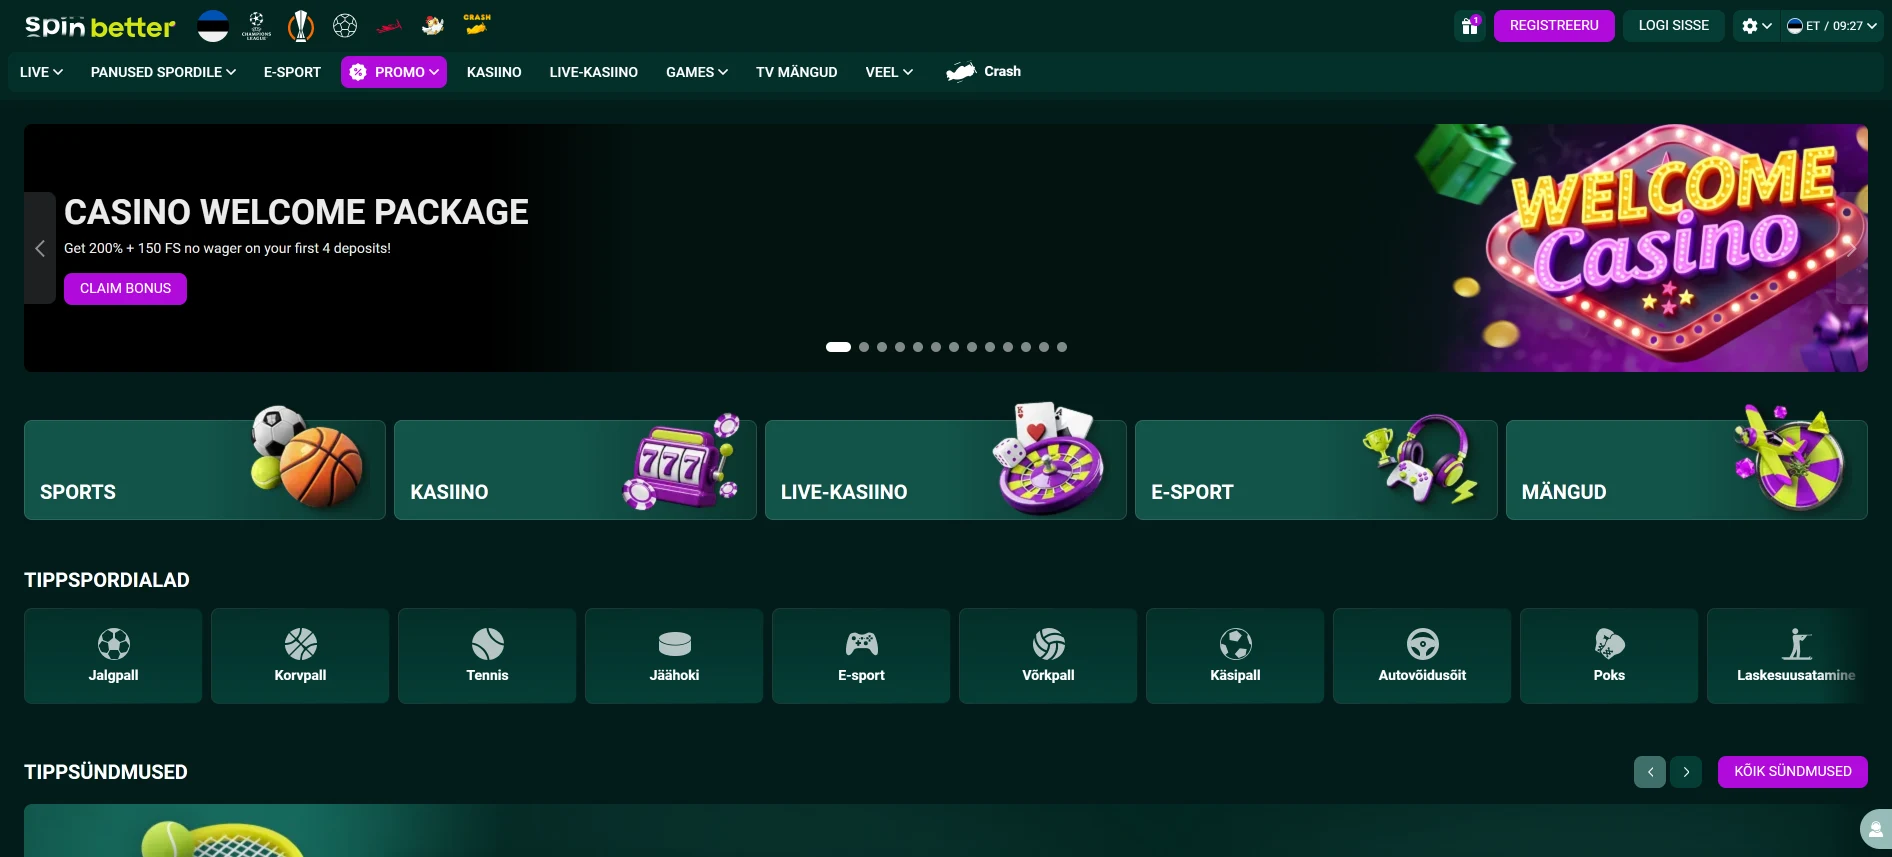Open Champions League shortcut icon

pos(257,26)
